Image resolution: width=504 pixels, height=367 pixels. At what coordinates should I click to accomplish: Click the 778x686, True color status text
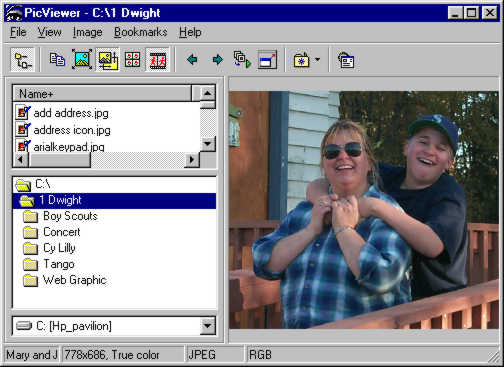coord(112,355)
